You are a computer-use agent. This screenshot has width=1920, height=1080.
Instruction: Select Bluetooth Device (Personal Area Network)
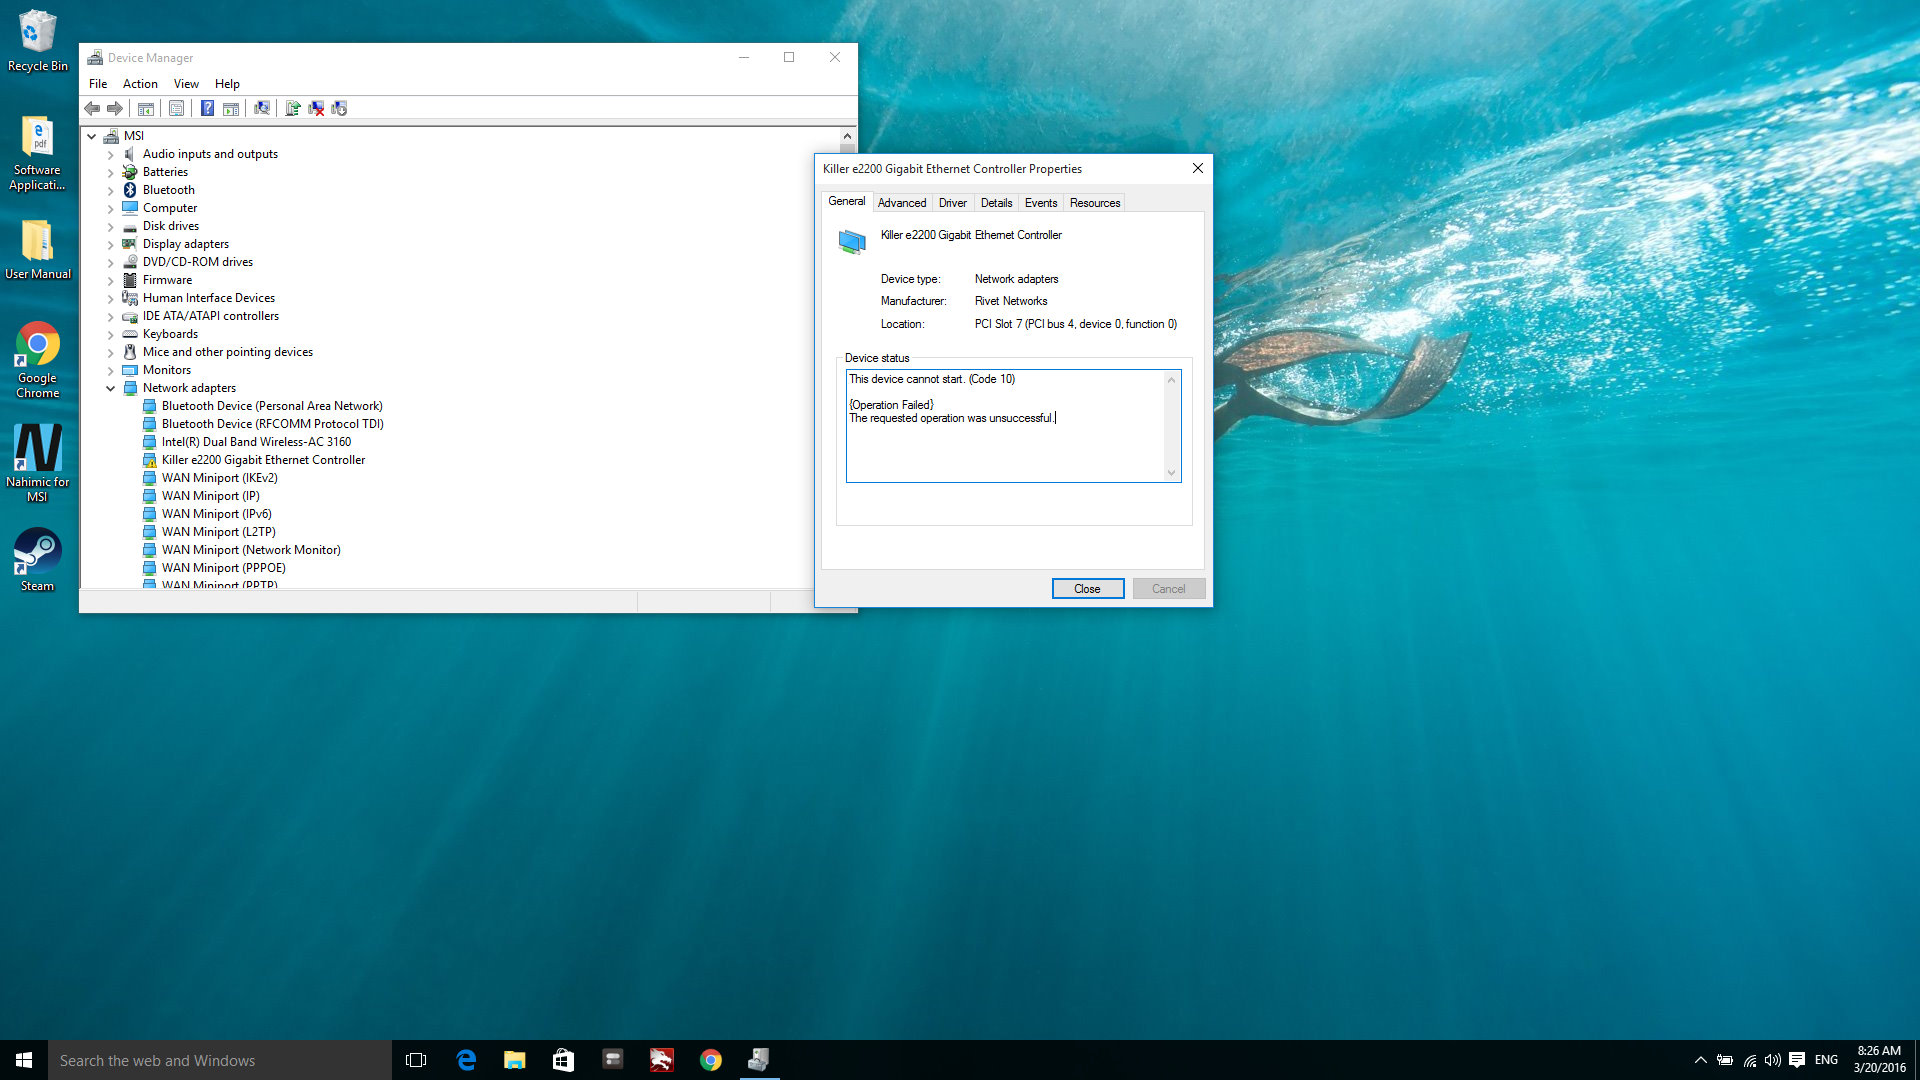click(x=272, y=406)
